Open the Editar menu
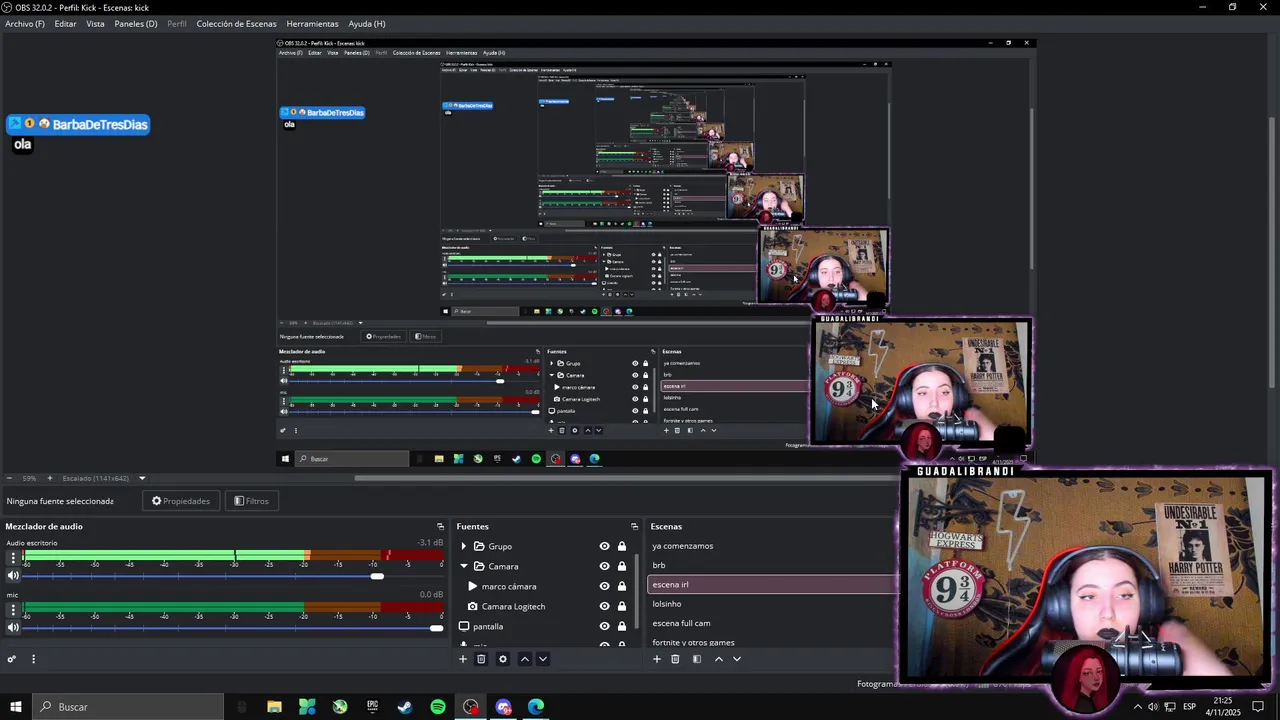The width and height of the screenshot is (1280, 720). click(65, 23)
